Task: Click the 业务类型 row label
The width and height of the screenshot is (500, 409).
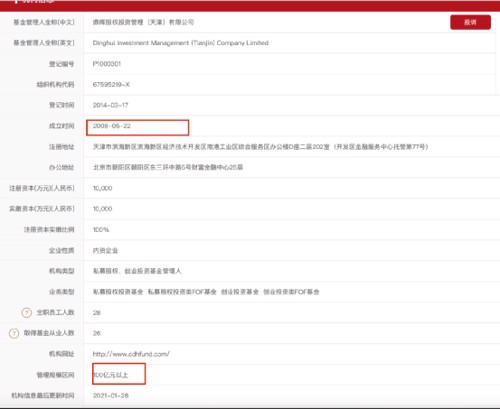Action: 62,292
